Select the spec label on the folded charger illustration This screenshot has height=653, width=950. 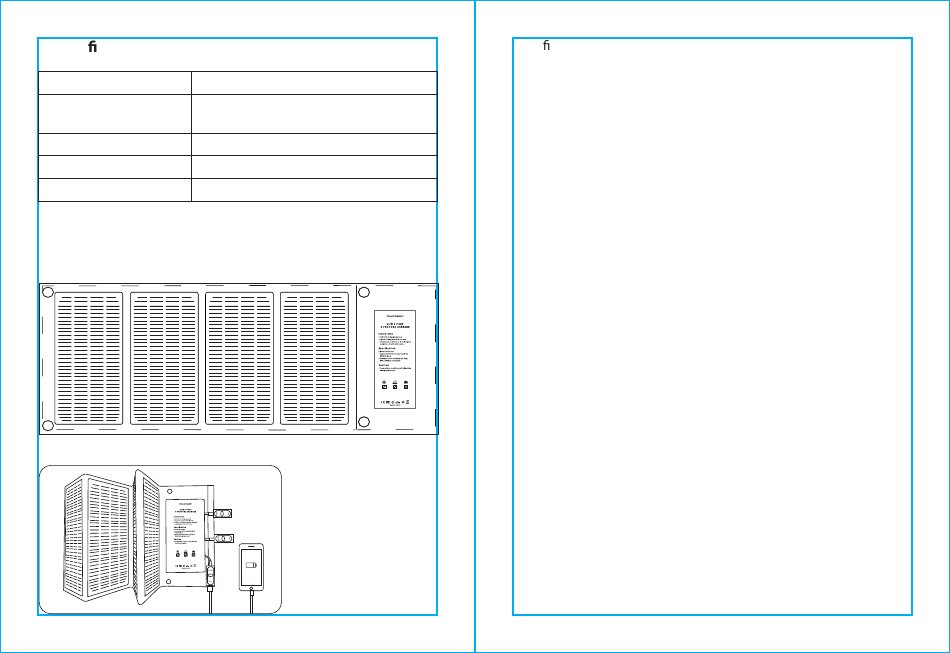(x=185, y=535)
